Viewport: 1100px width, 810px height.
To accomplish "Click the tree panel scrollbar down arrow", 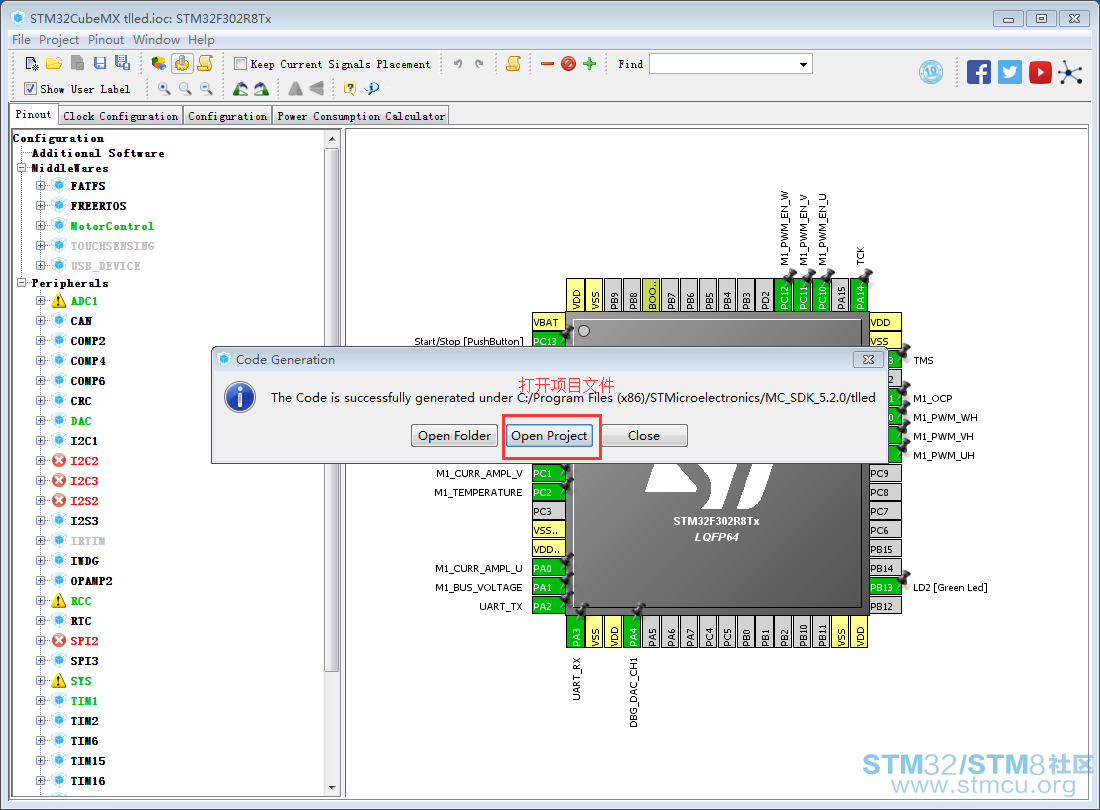I will pos(332,788).
